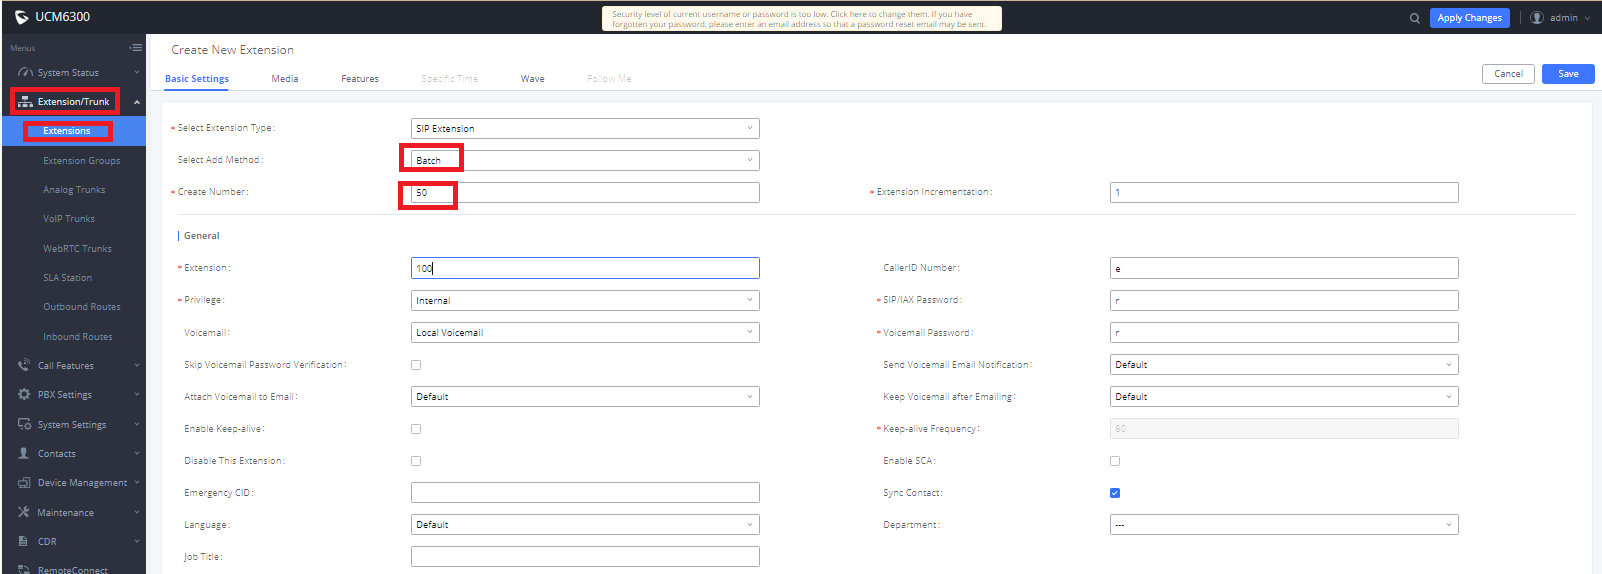Click the Job Title field

point(585,556)
